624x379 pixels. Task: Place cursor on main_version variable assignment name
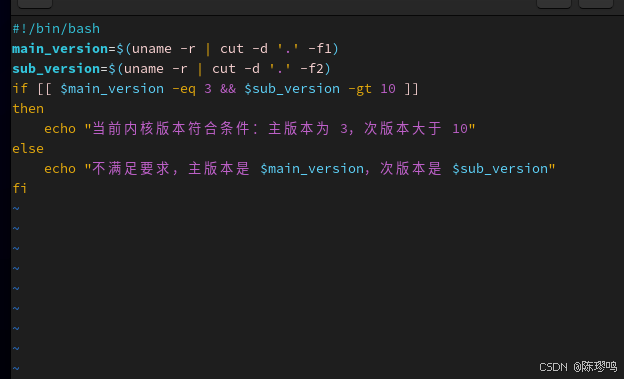coord(60,49)
